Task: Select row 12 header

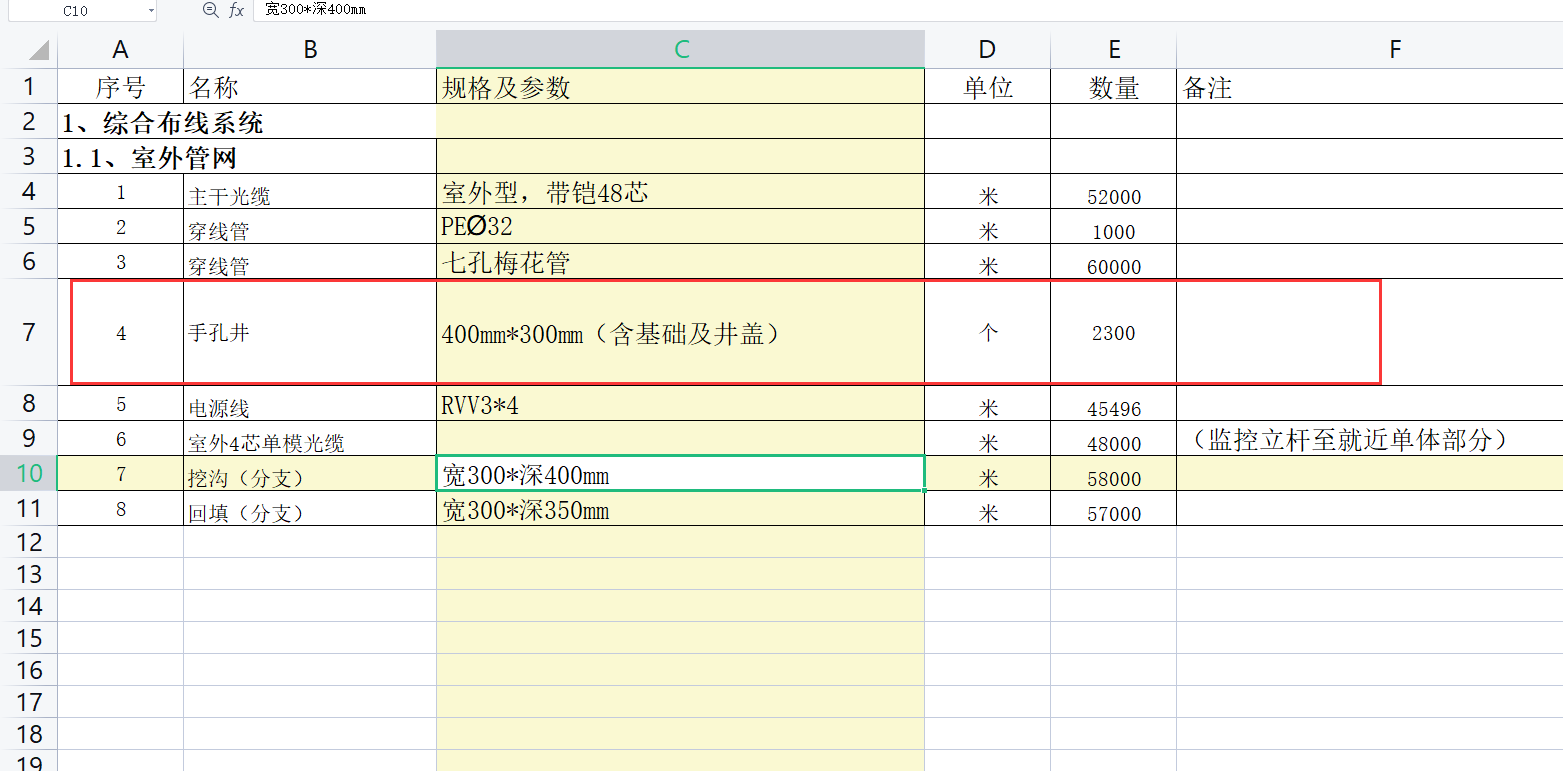Action: click(x=29, y=542)
